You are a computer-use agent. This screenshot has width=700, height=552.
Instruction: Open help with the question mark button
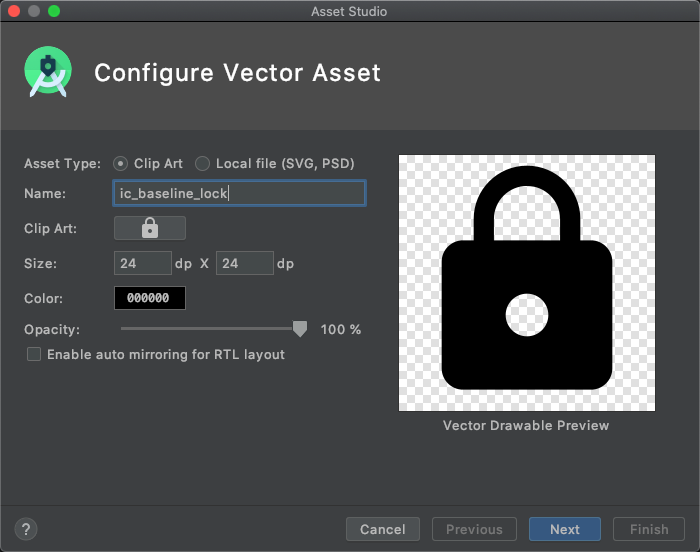[26, 529]
